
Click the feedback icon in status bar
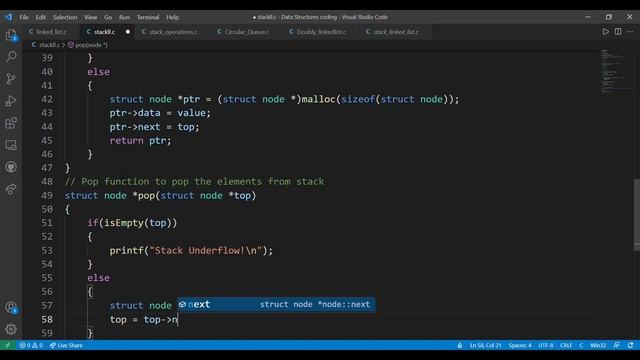tap(617, 345)
